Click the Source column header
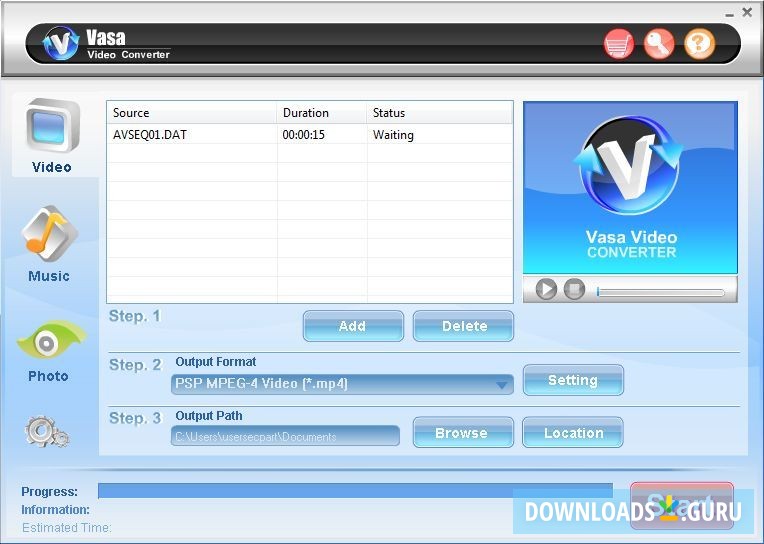764x544 pixels. (192, 113)
